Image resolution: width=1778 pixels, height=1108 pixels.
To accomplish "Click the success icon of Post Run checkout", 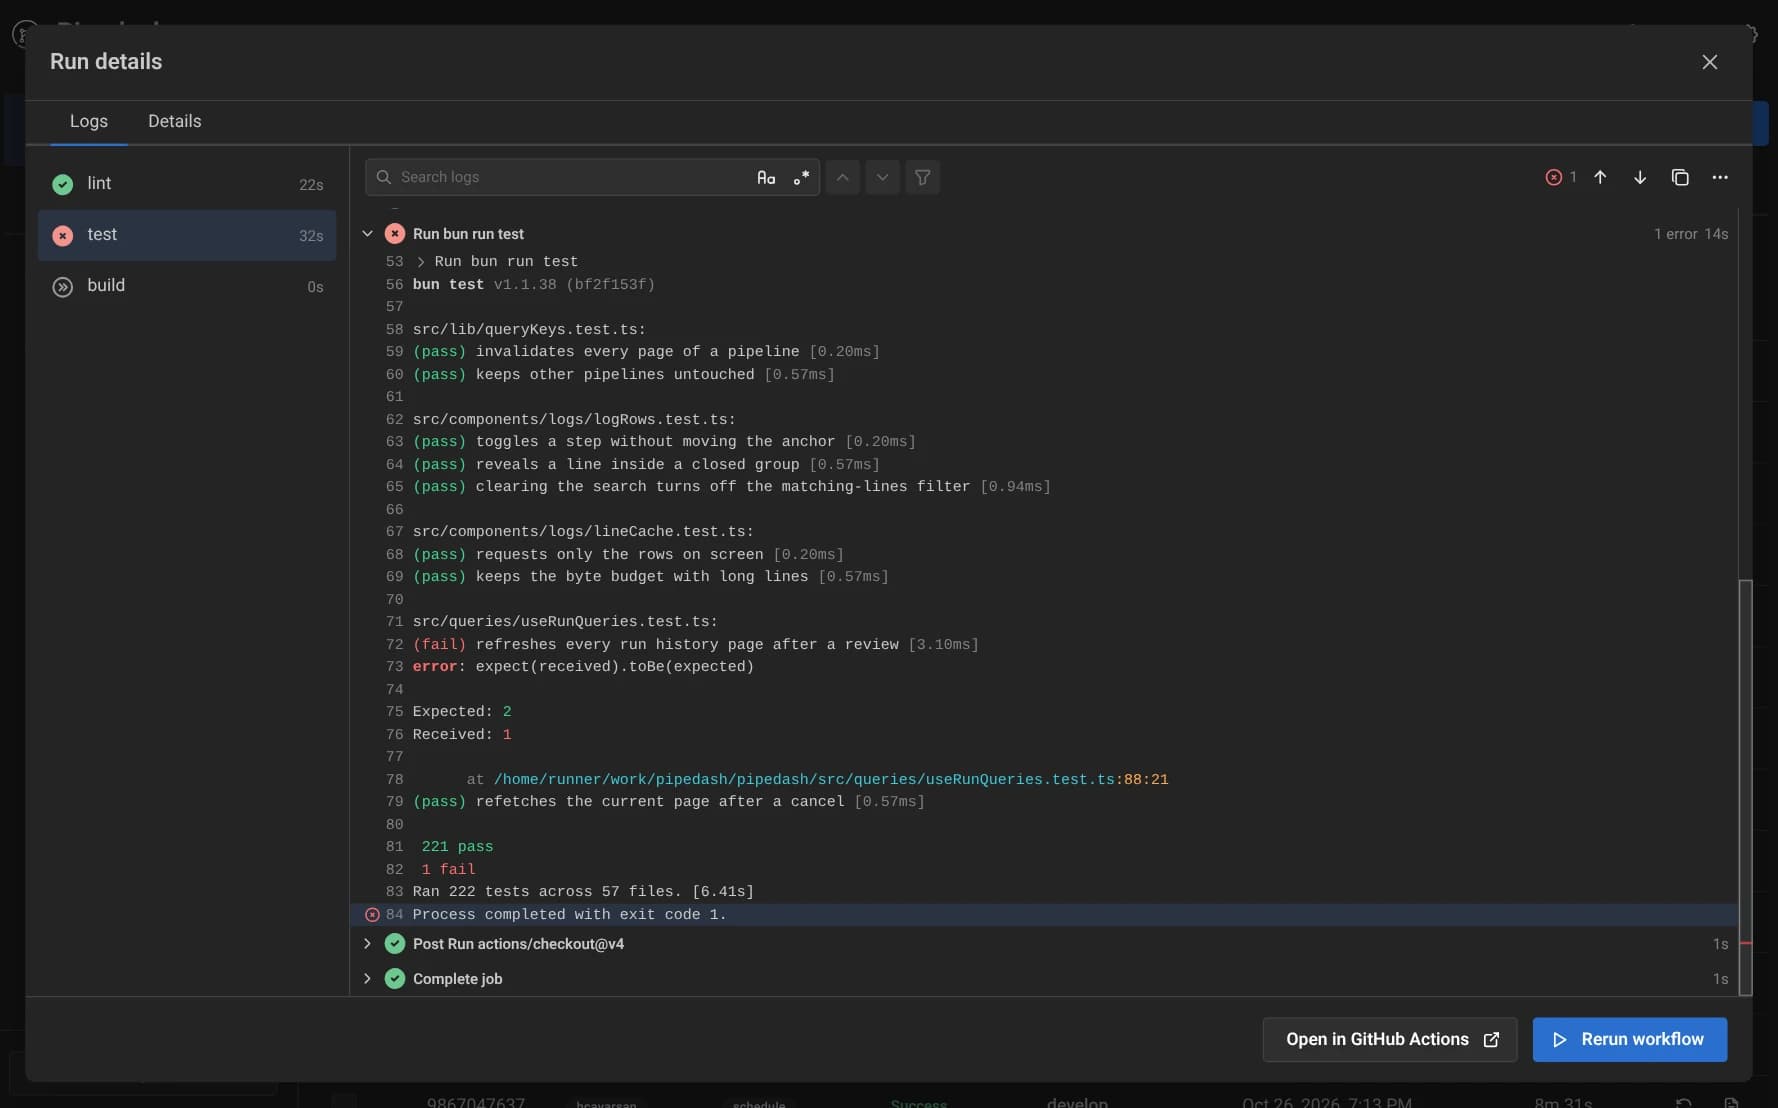I will coord(395,944).
